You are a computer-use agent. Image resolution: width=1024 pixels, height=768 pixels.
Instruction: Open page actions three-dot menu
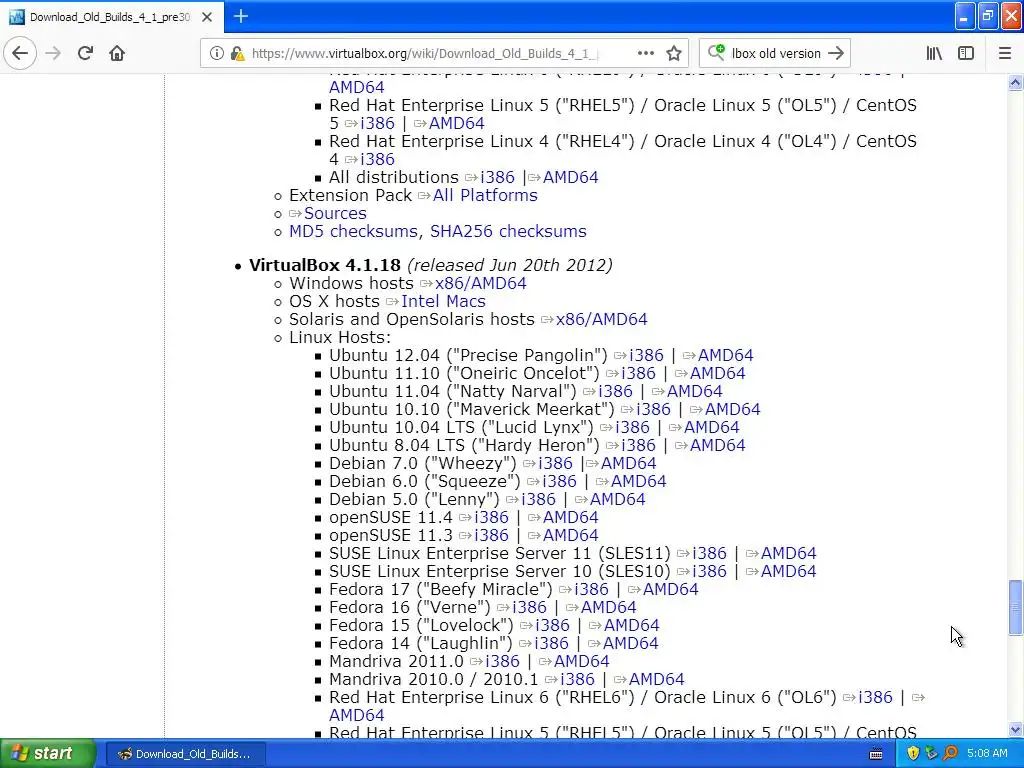(x=645, y=53)
